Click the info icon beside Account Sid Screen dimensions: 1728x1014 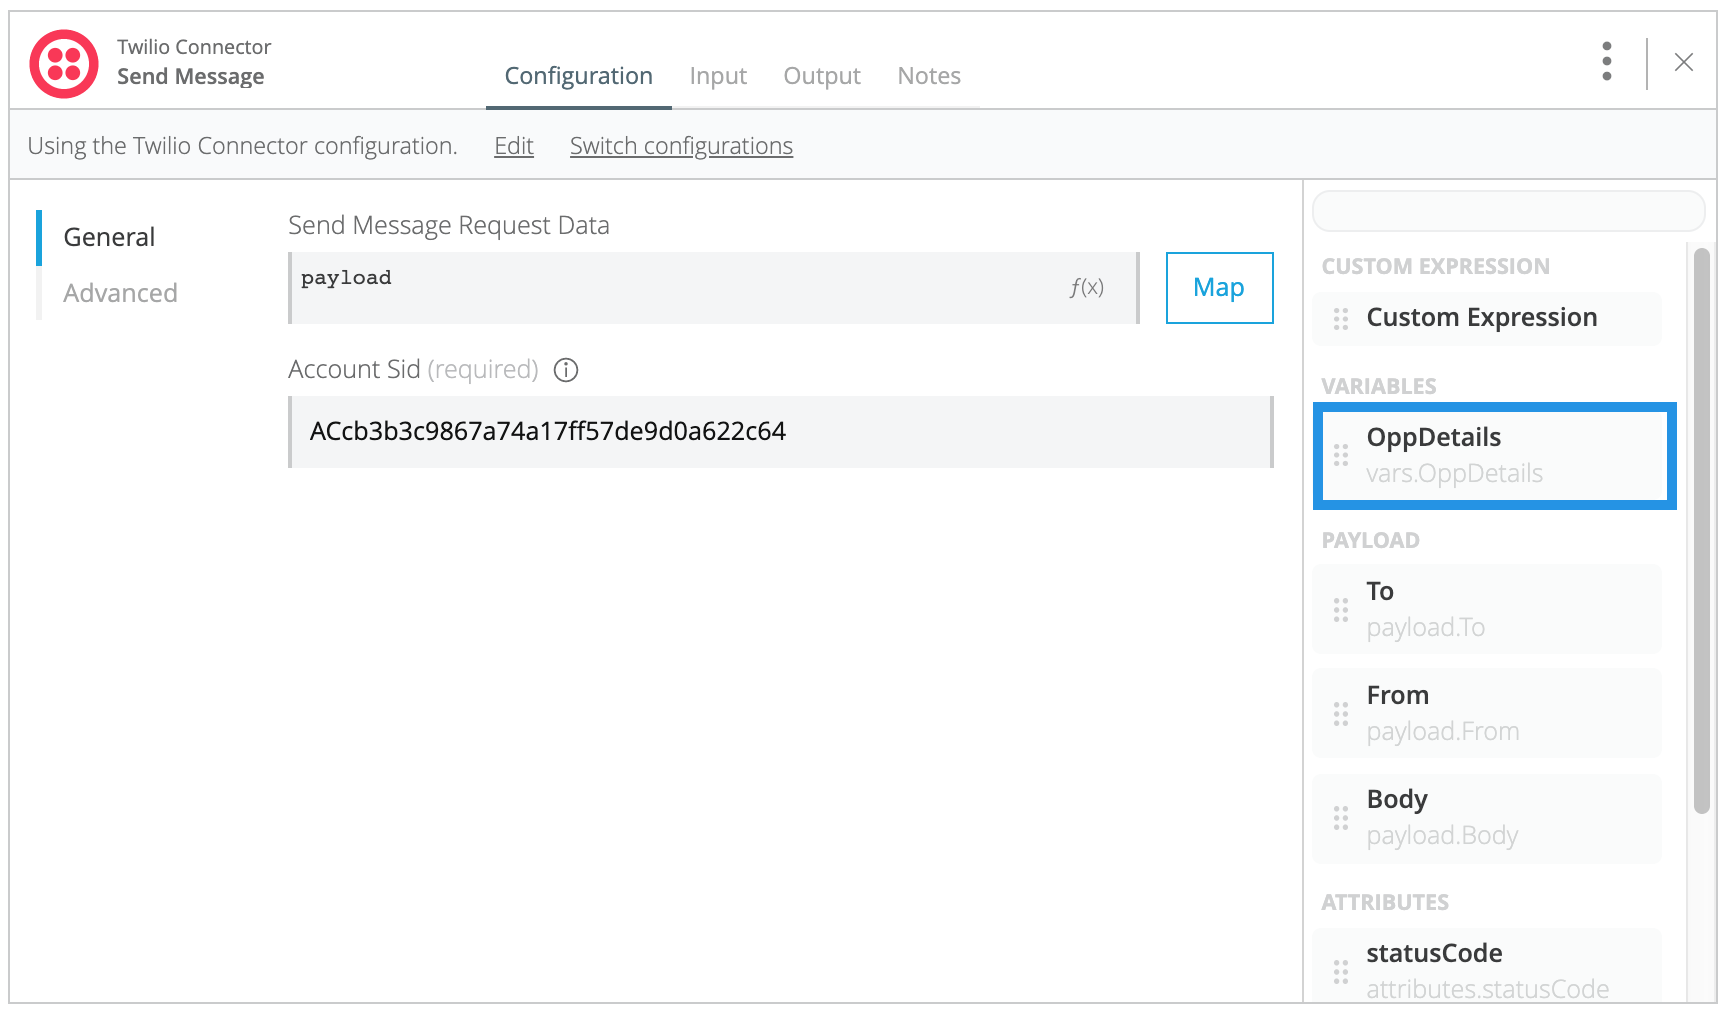point(565,370)
